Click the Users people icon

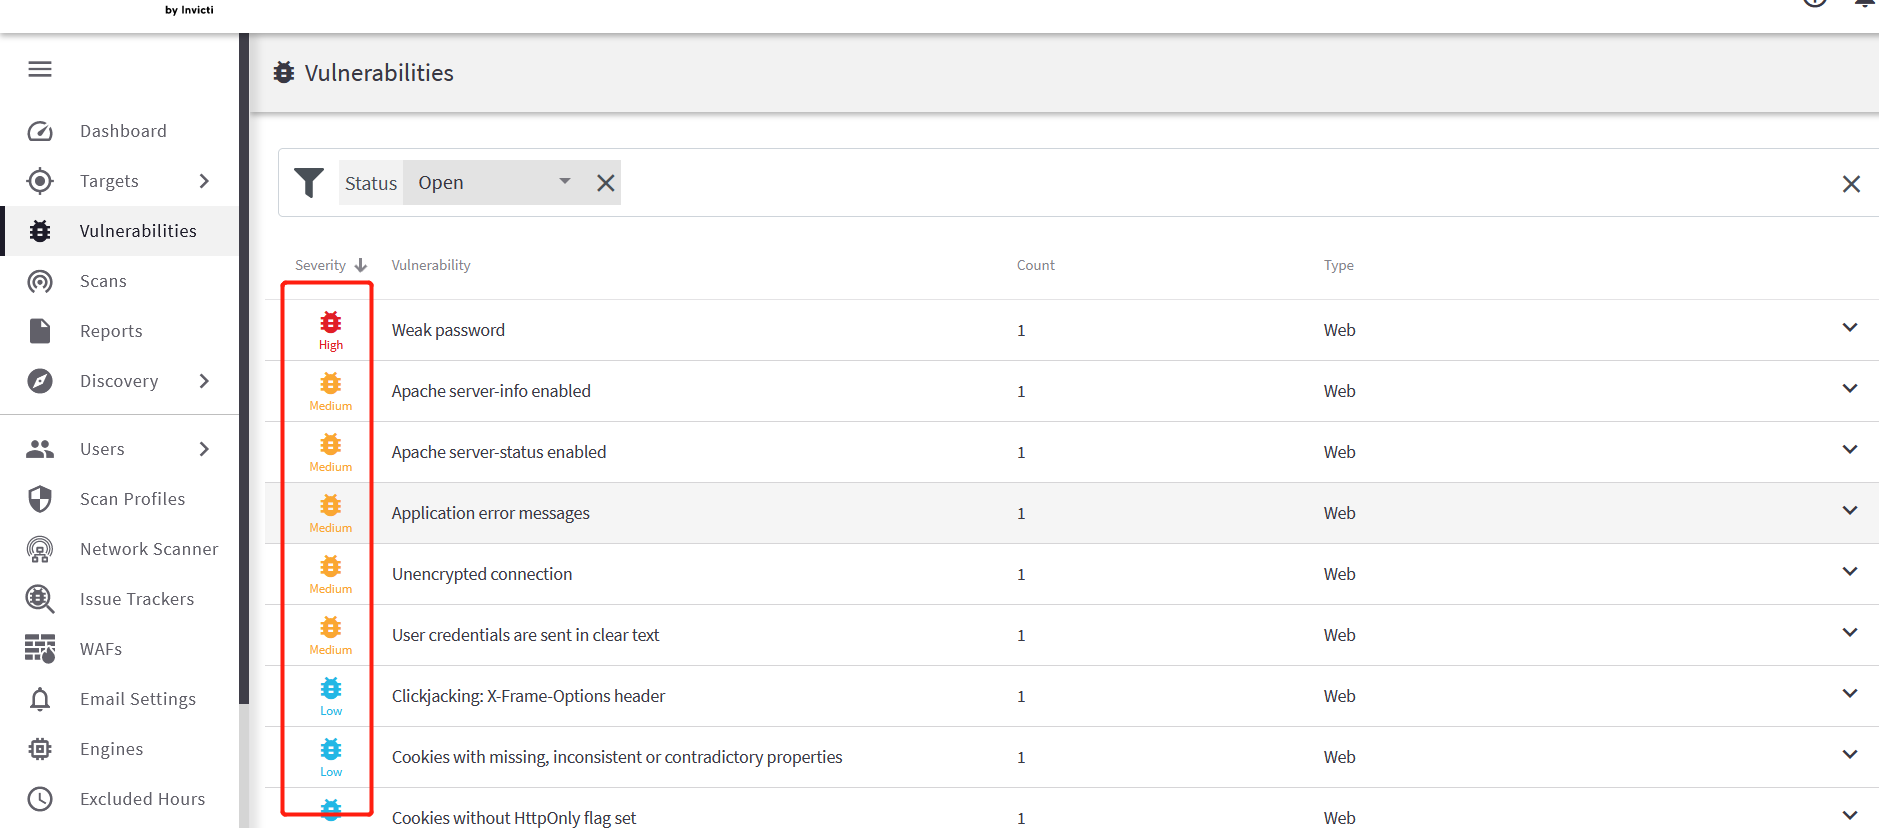pyautogui.click(x=40, y=449)
